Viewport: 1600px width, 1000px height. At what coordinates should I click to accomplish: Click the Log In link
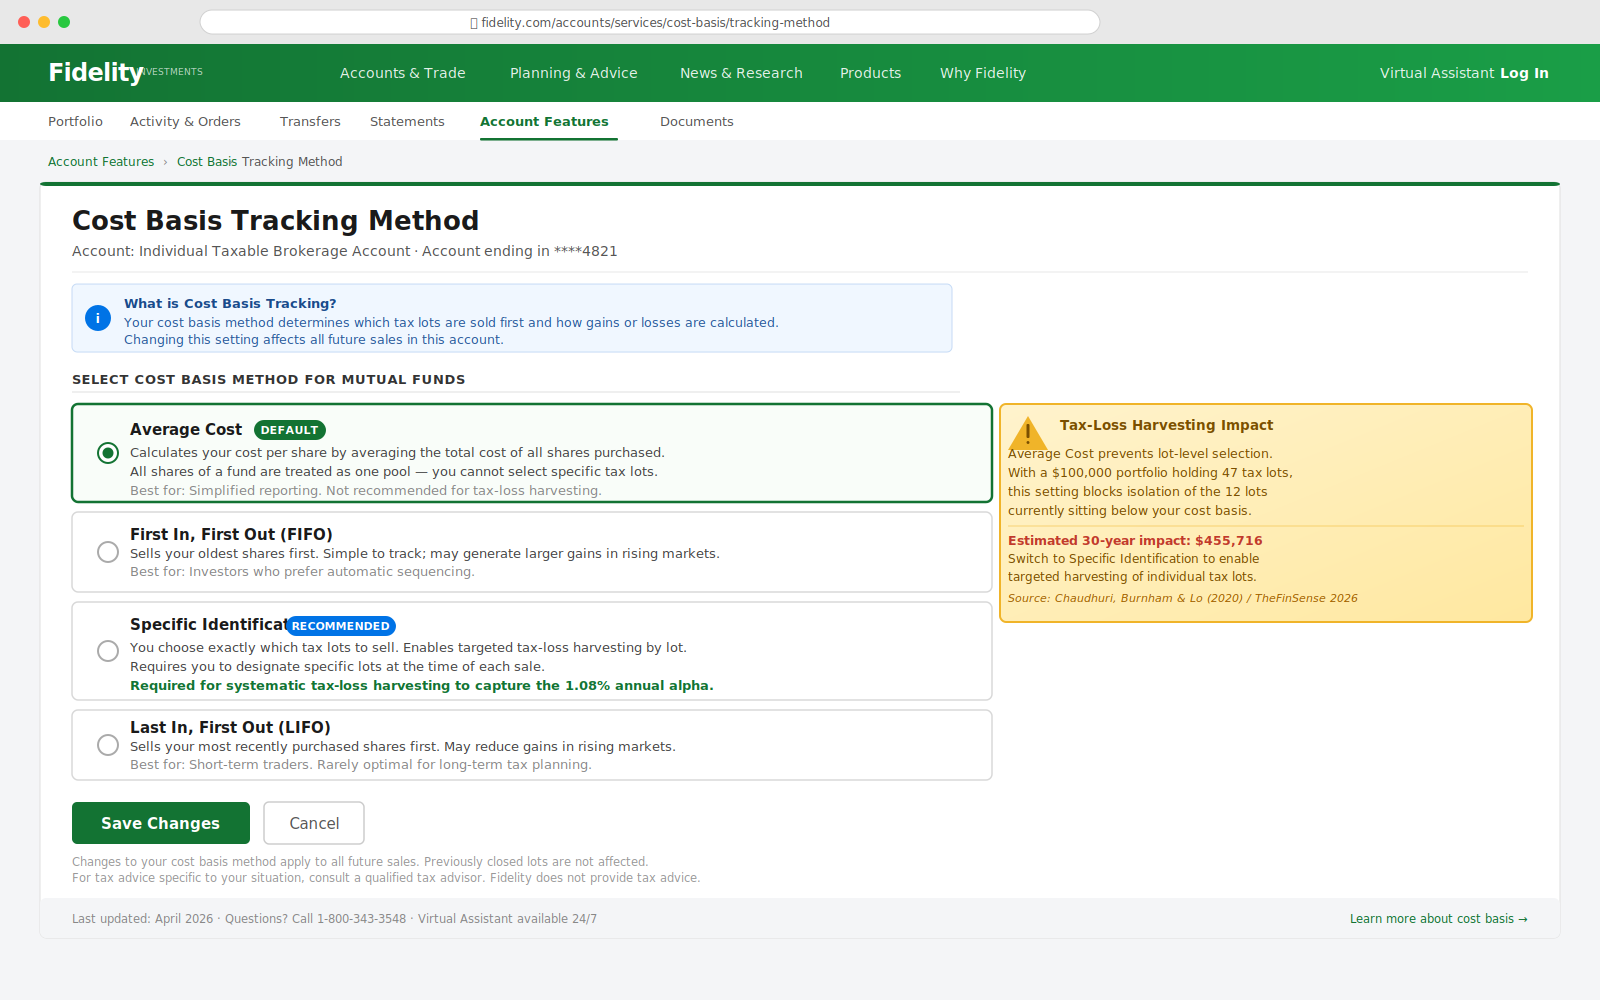pyautogui.click(x=1523, y=72)
